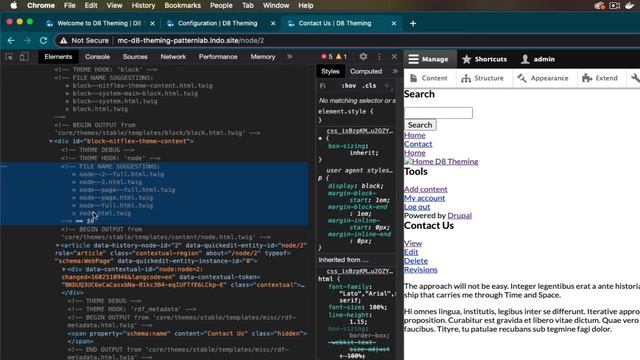Screen dimensions: 640x360
Task: Open DevTools settings gear
Action: [363, 57]
